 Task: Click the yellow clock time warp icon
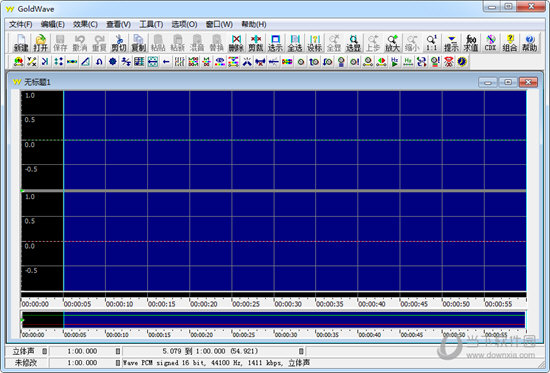[x=462, y=62]
